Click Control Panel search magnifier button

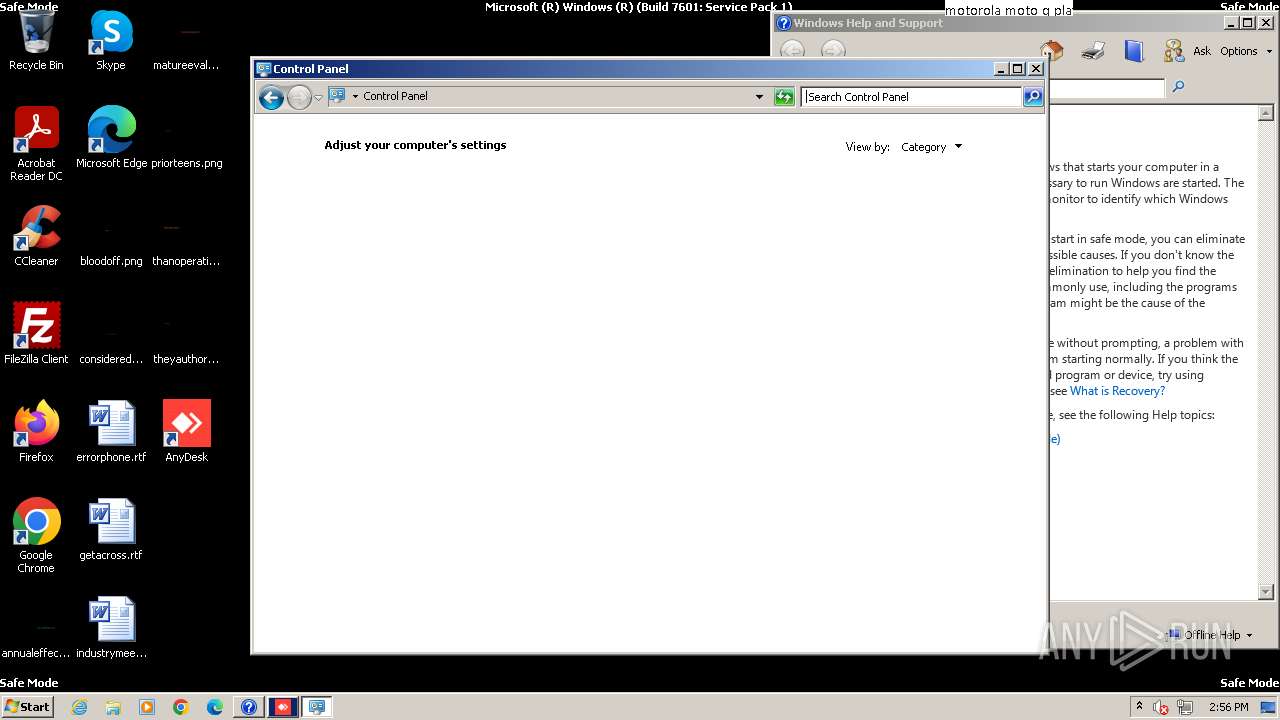pyautogui.click(x=1033, y=97)
